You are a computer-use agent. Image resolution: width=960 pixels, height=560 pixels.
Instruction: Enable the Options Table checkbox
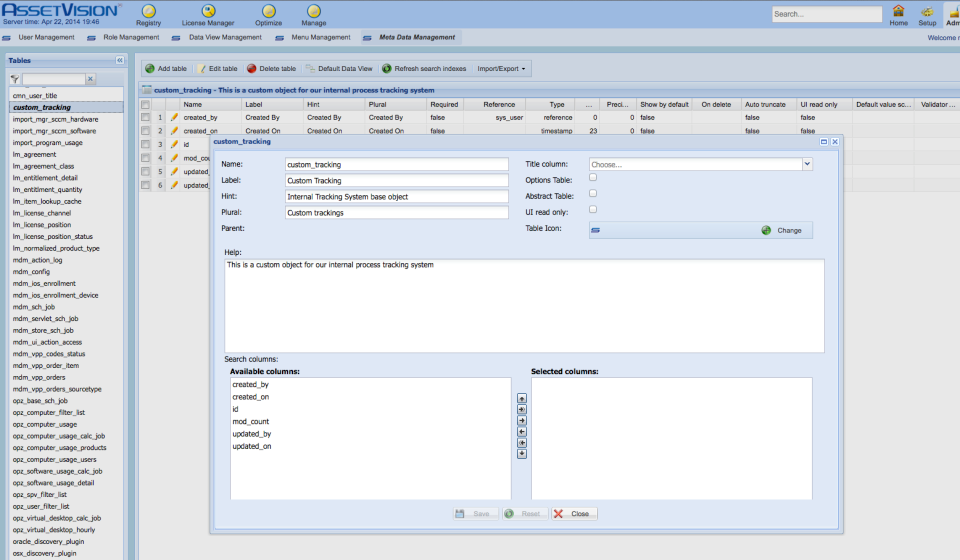point(593,177)
